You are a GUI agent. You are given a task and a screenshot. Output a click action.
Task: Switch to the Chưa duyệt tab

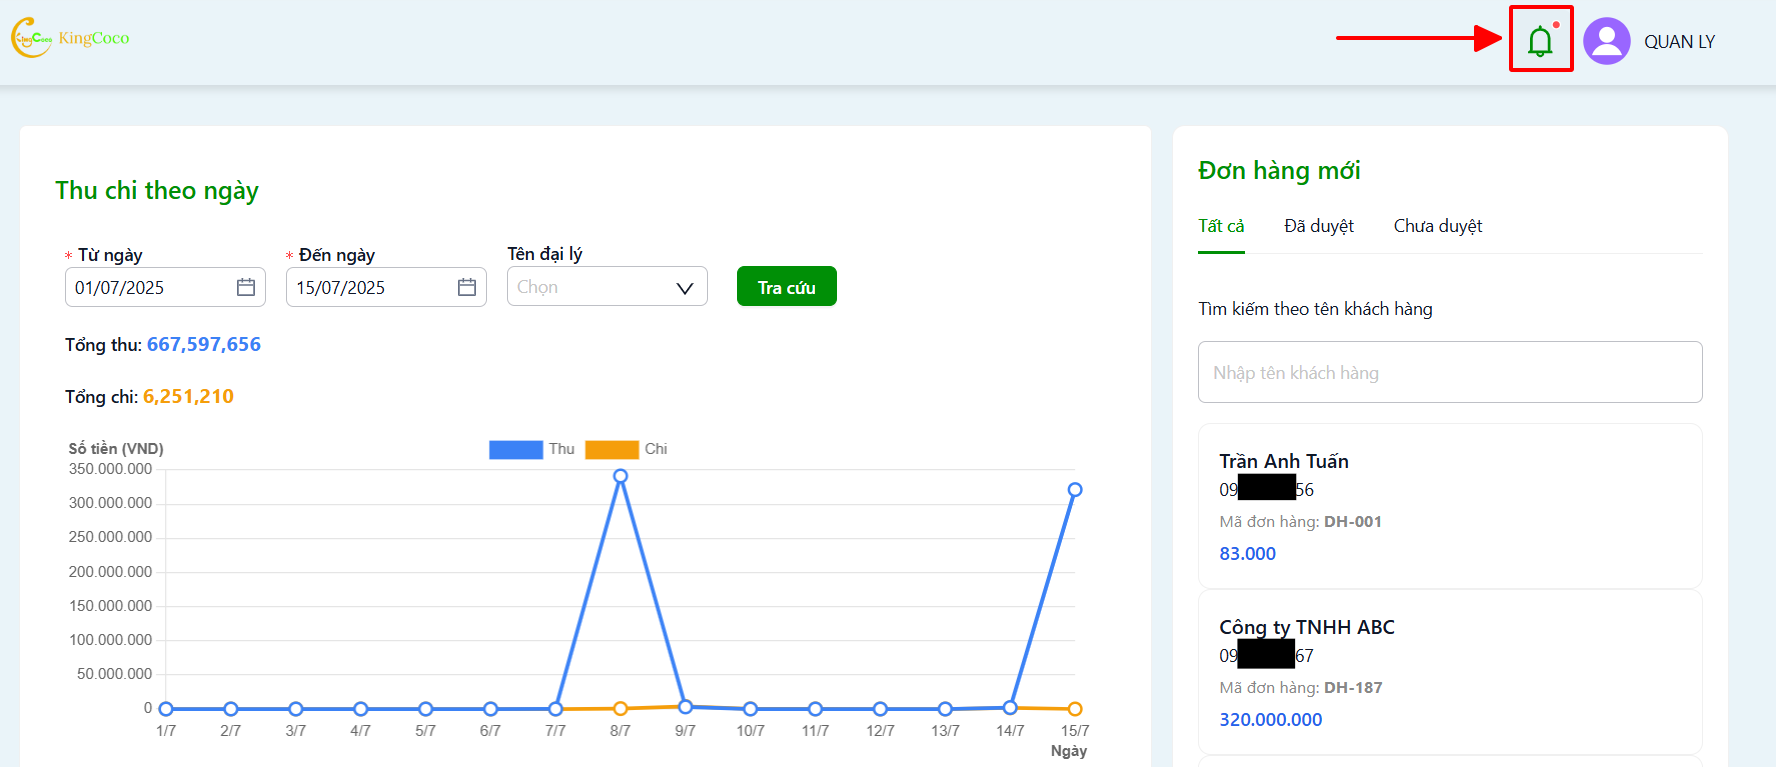[x=1438, y=226]
